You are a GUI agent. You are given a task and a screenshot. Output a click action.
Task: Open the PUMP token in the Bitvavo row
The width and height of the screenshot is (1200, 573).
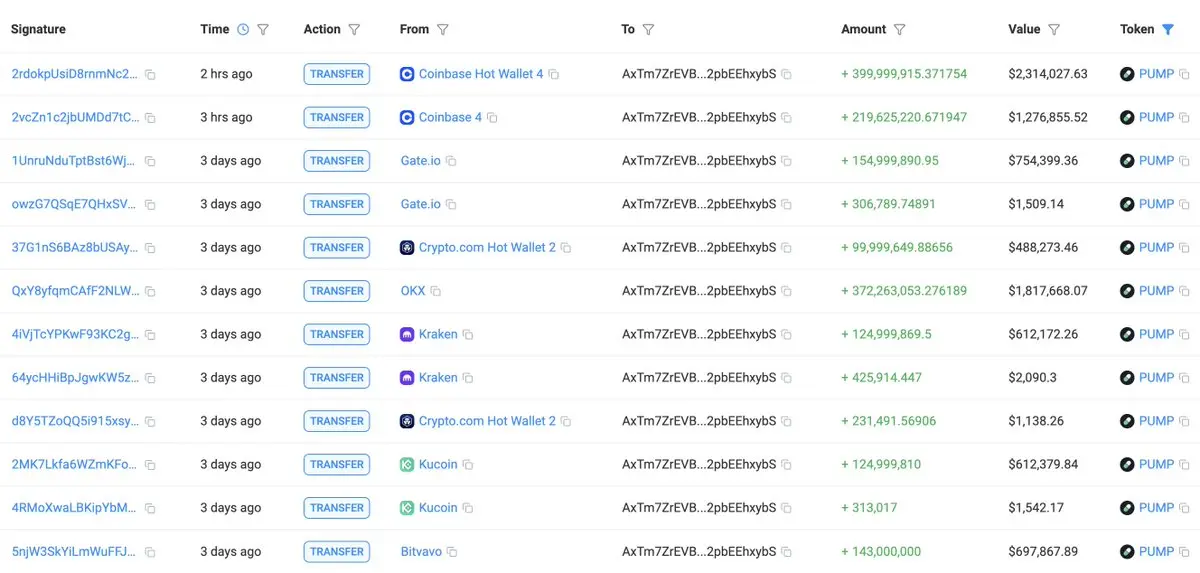1156,551
